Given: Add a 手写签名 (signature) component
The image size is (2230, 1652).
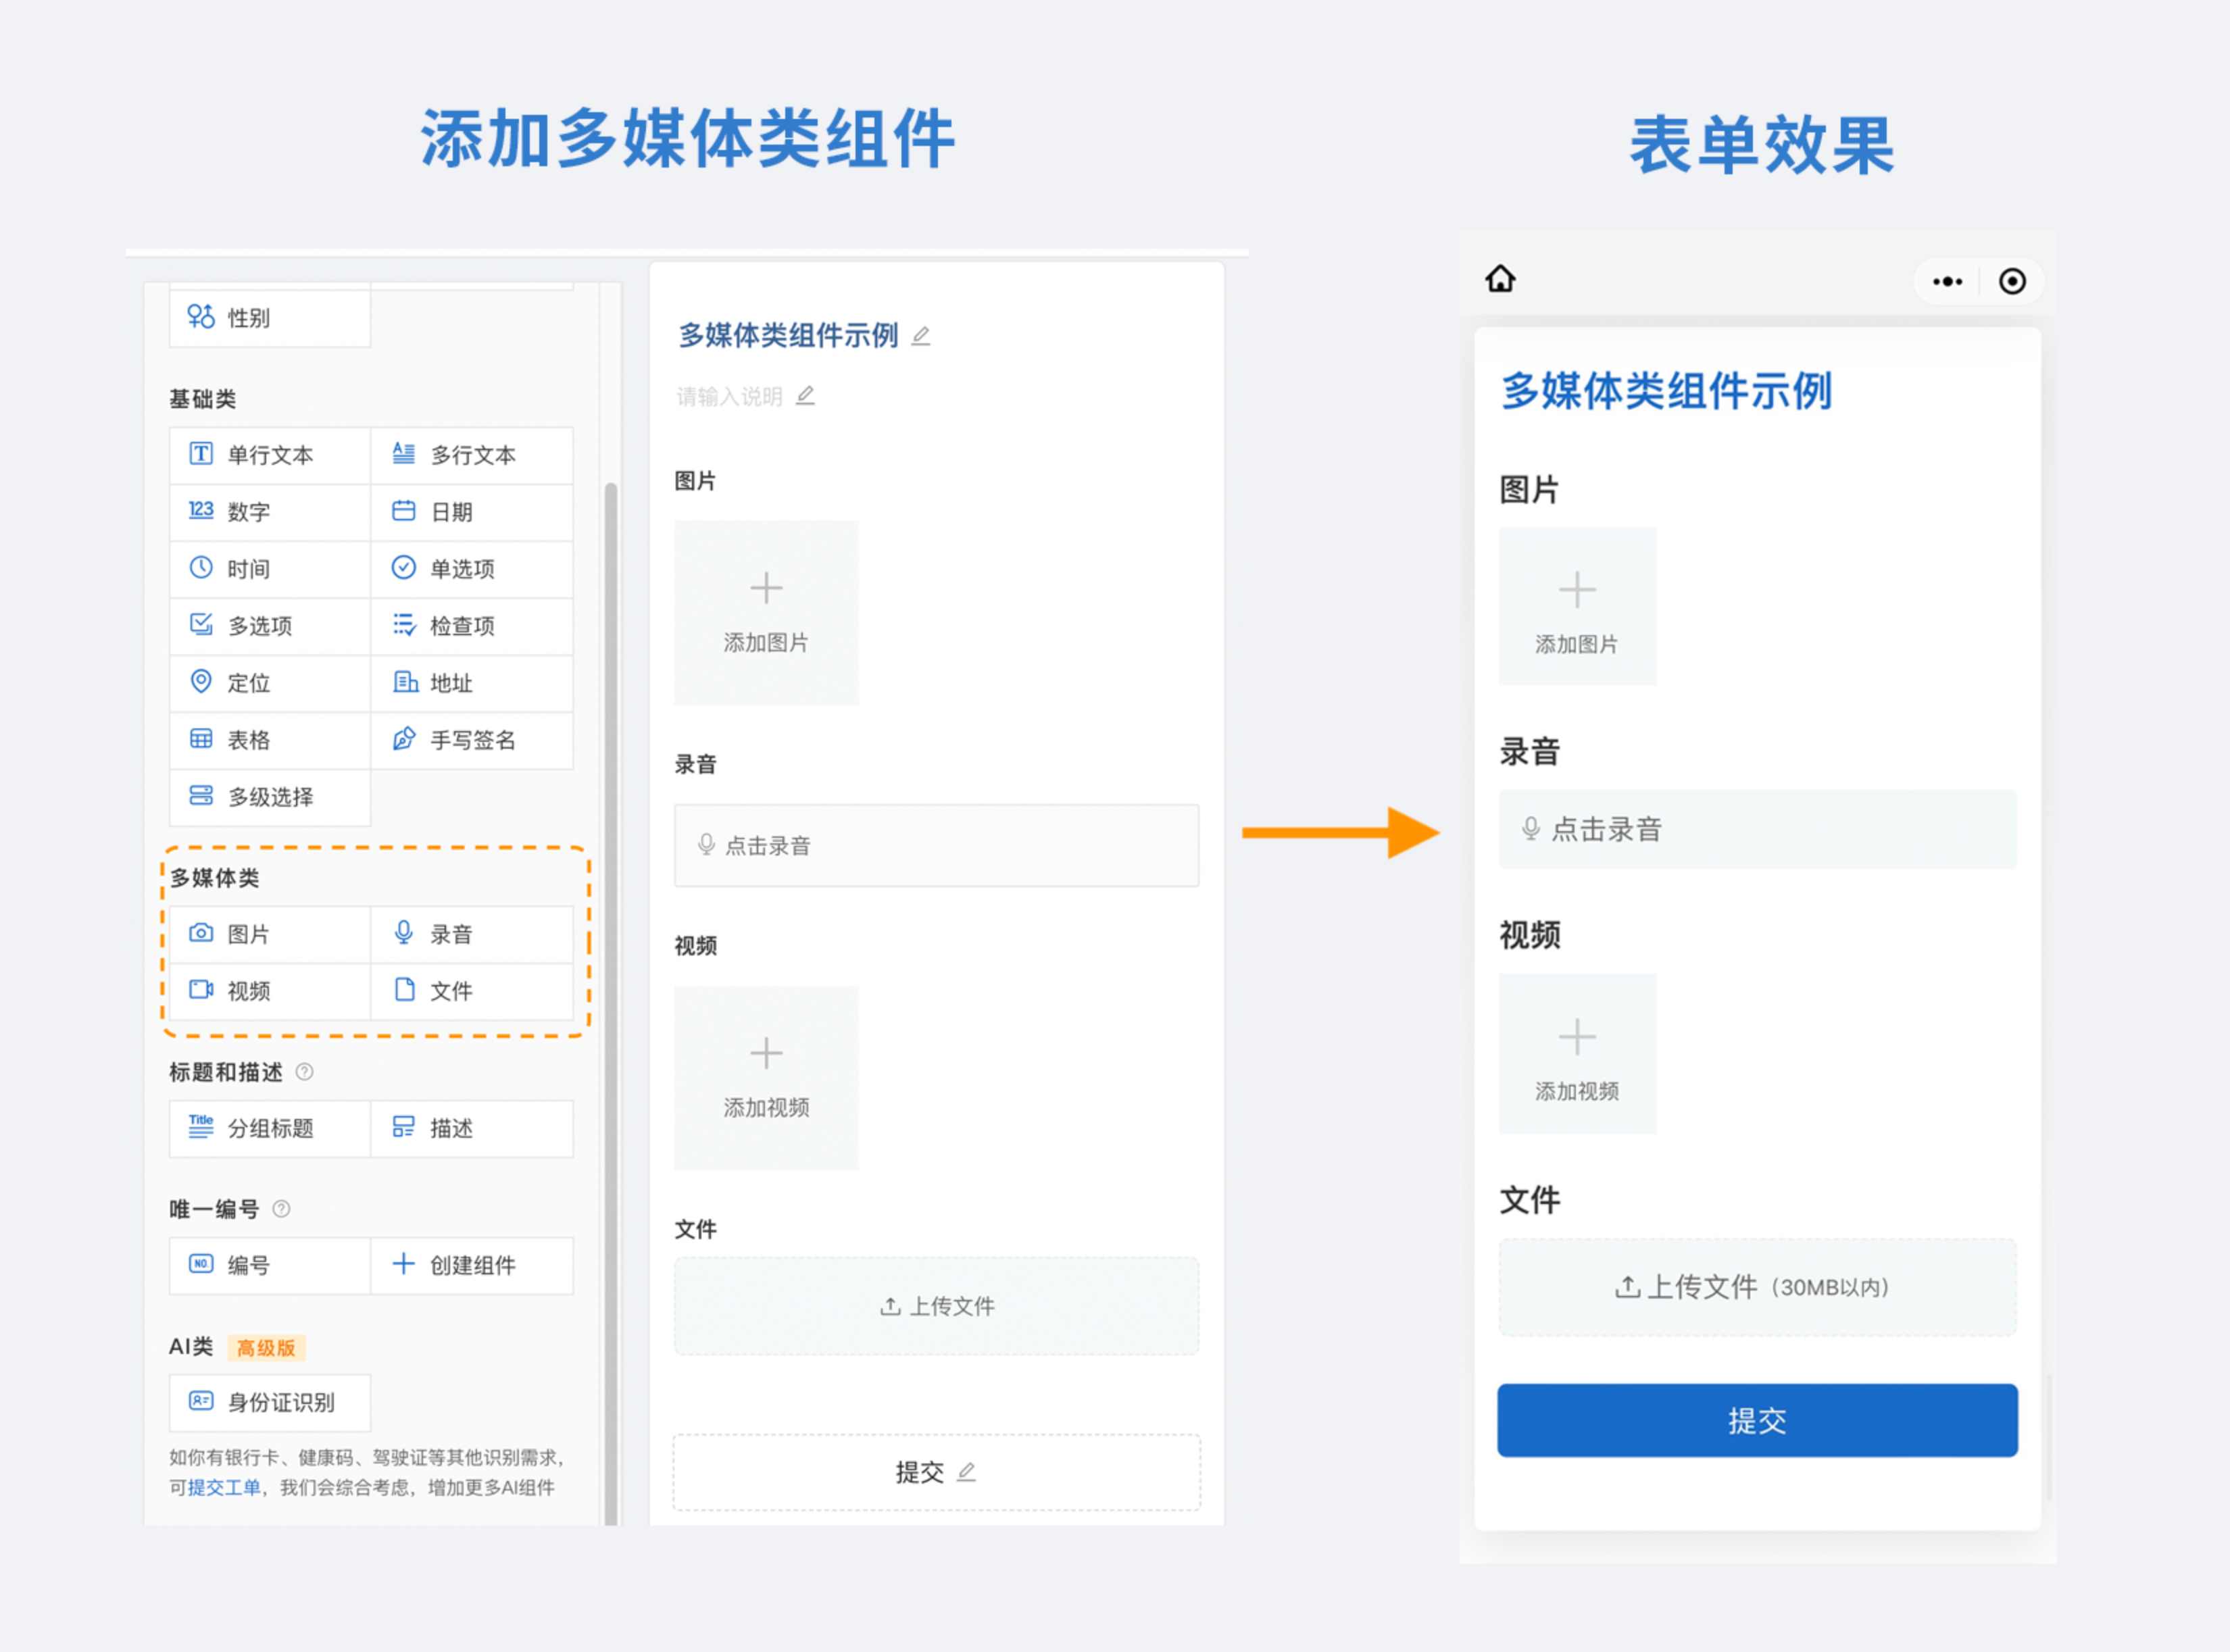Looking at the screenshot, I should (x=471, y=740).
